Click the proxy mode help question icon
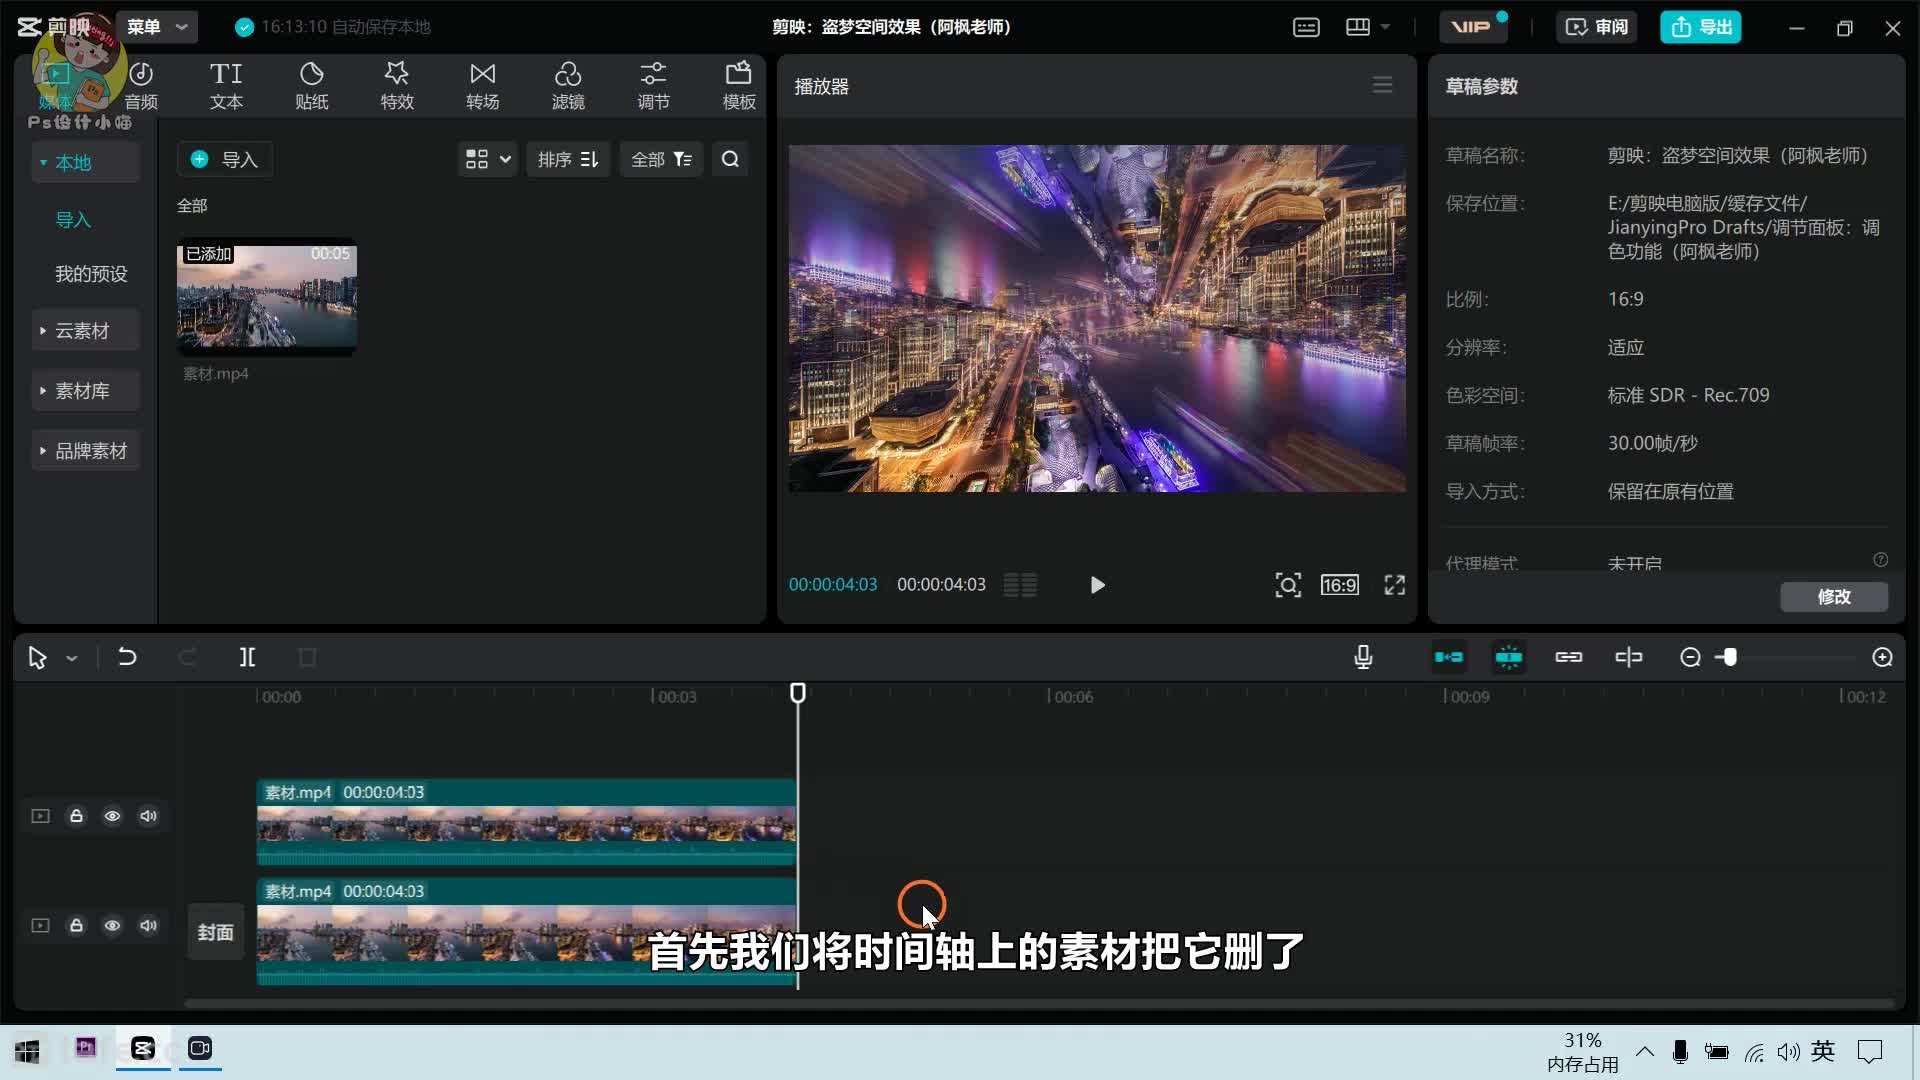The height and width of the screenshot is (1080, 1920). click(x=1881, y=560)
